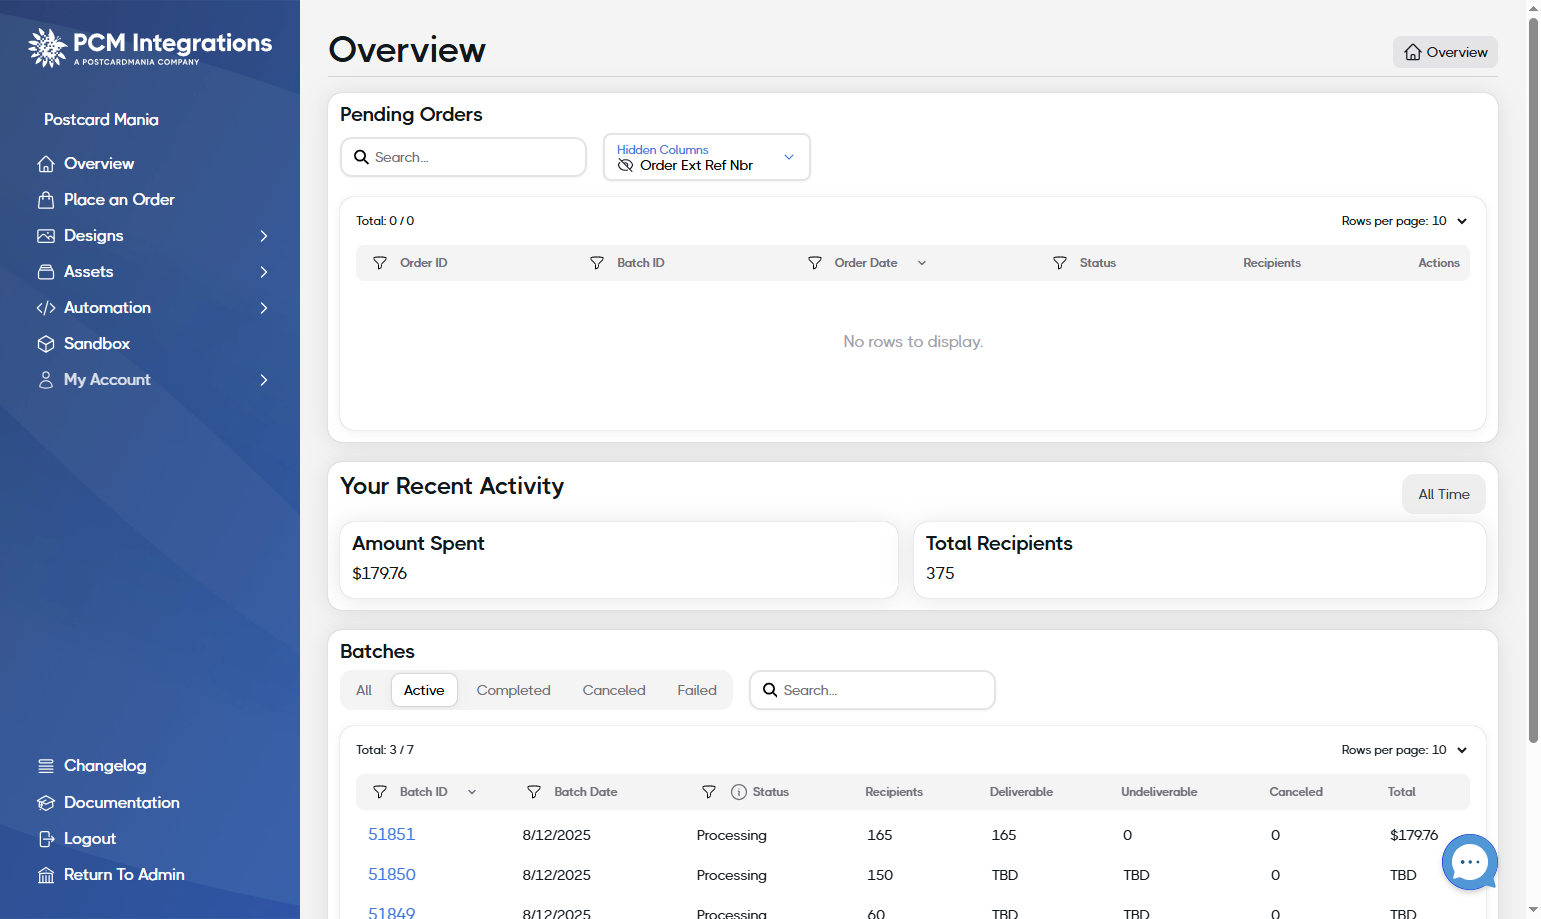Image resolution: width=1541 pixels, height=919 pixels.
Task: Show the Failed batches tab
Action: (697, 690)
